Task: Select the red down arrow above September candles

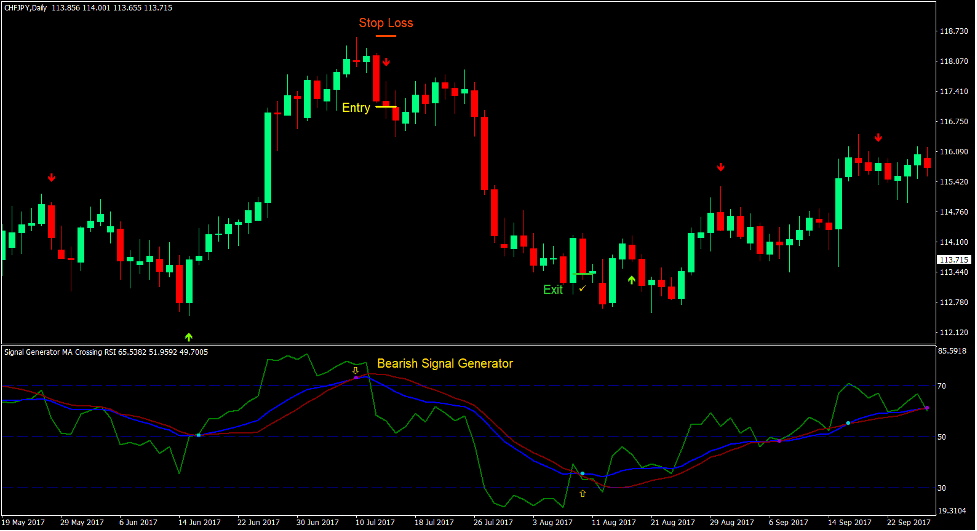Action: (878, 138)
